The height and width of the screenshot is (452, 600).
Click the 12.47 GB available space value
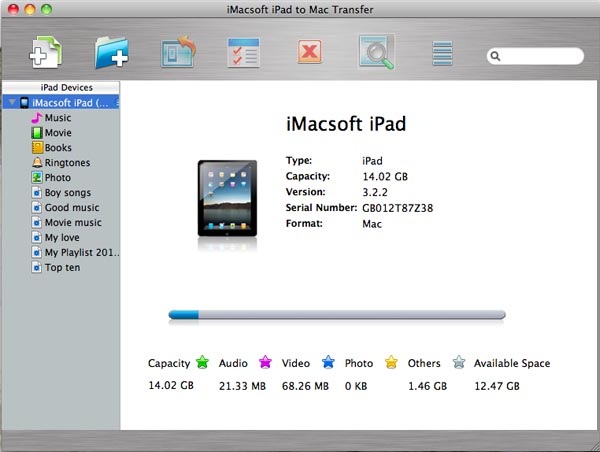click(497, 386)
